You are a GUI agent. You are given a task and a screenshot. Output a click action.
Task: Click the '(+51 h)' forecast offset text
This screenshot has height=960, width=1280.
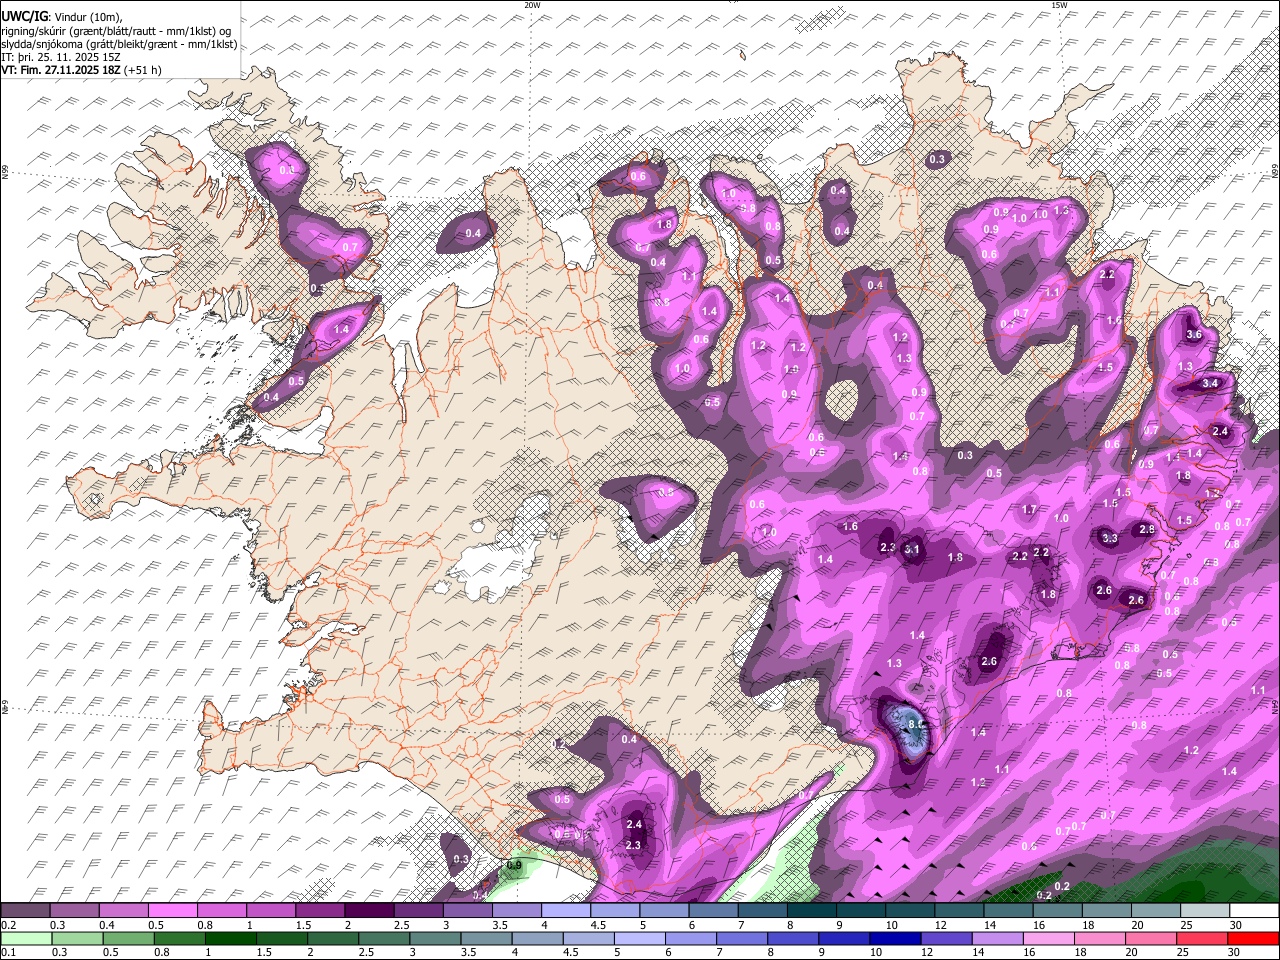tap(143, 70)
